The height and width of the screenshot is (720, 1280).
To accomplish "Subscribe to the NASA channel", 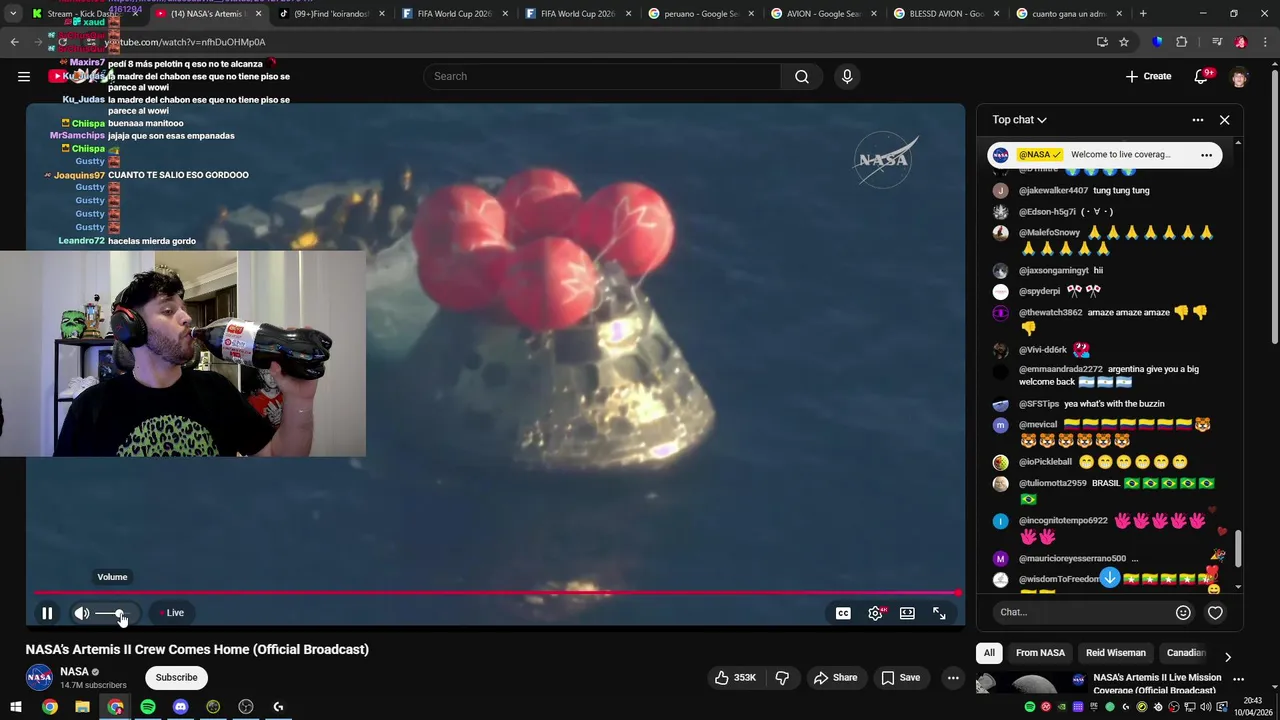I will (x=176, y=678).
